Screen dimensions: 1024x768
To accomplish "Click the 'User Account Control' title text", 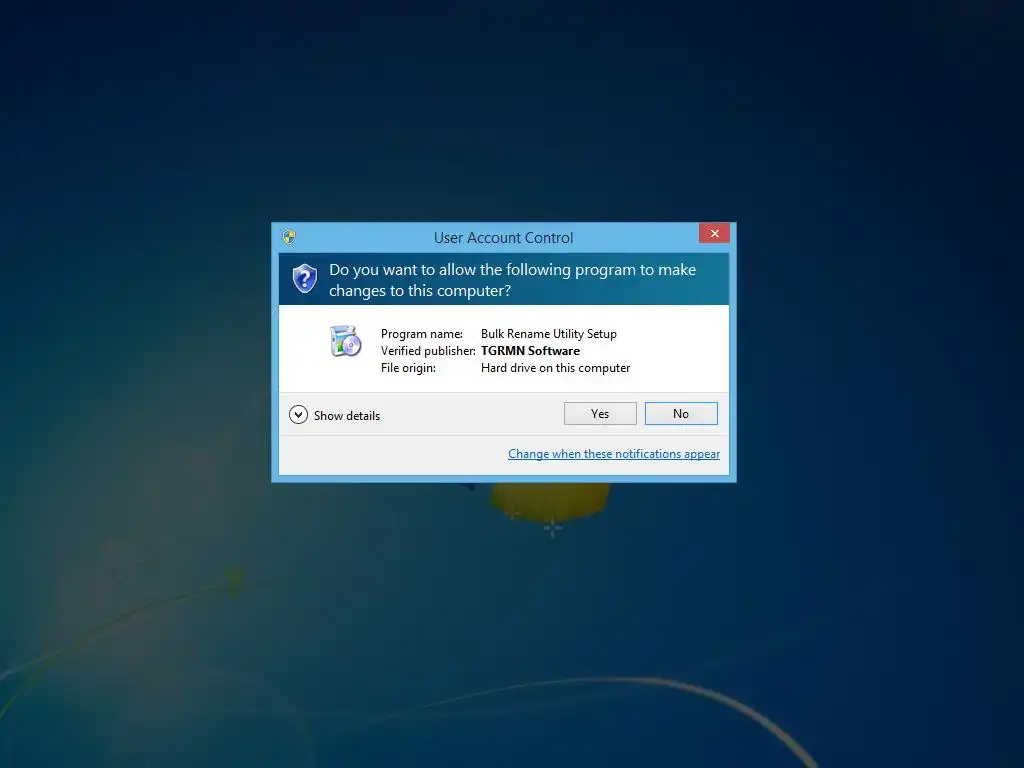I will pyautogui.click(x=504, y=238).
